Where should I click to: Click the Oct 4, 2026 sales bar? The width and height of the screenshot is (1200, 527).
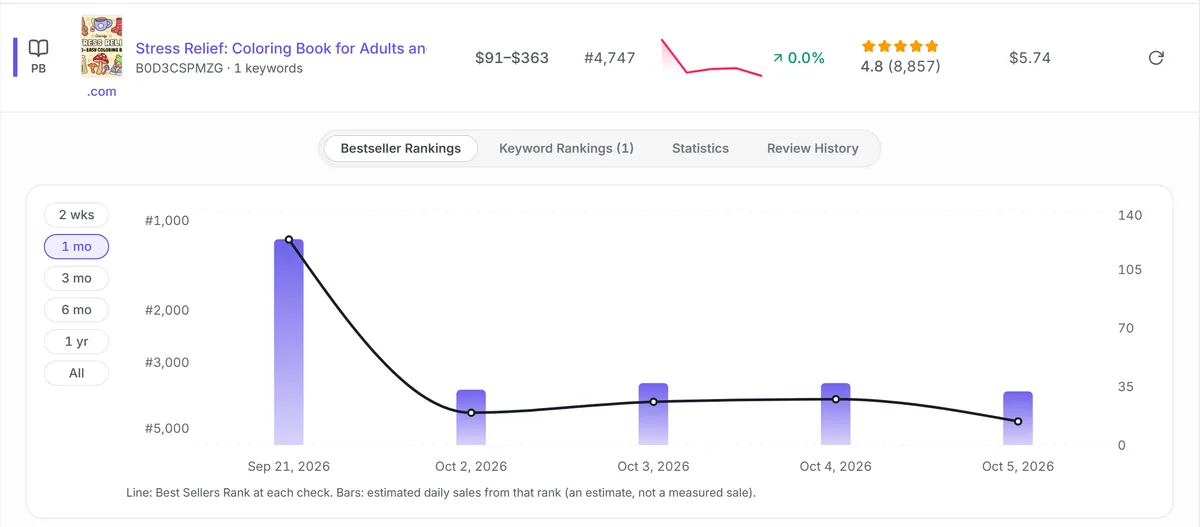pyautogui.click(x=836, y=414)
